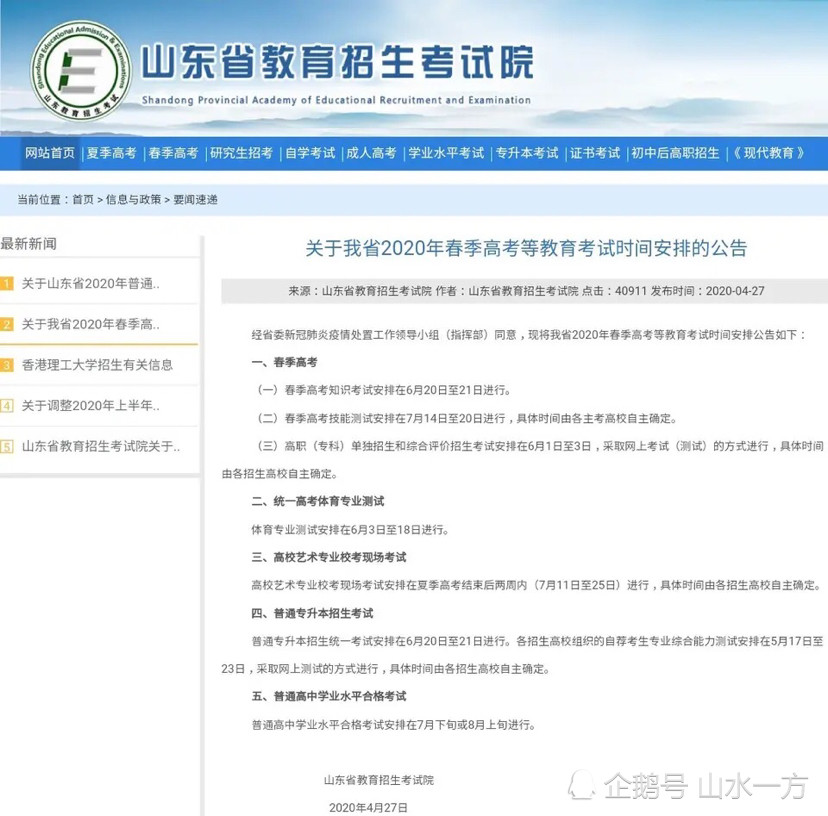This screenshot has width=828, height=816.
Task: Click number 5 badge in news list
Action: (7, 446)
